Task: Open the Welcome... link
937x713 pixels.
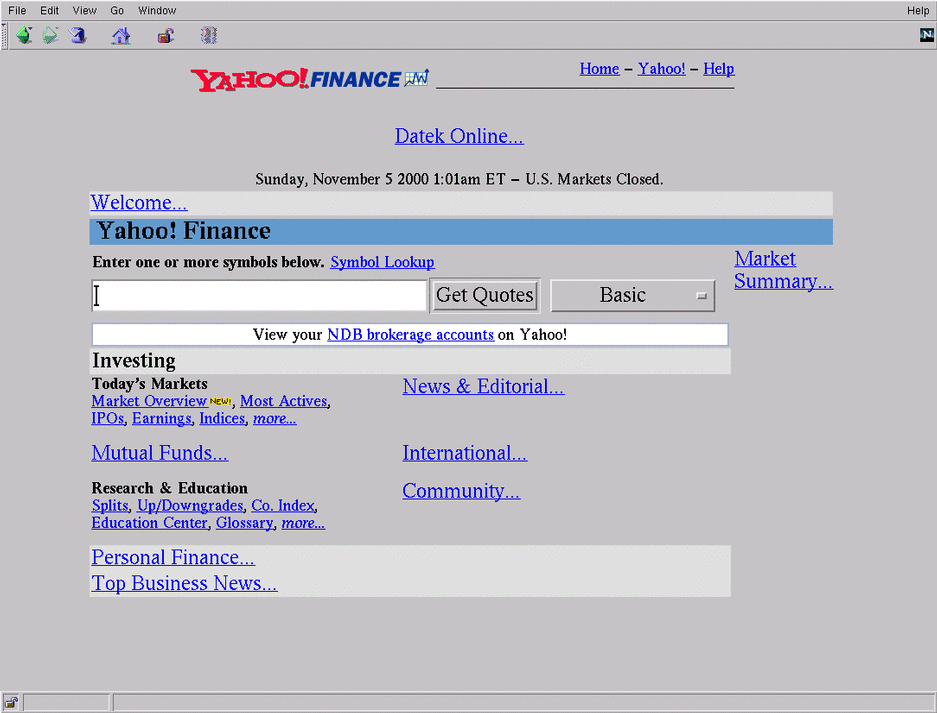Action: [139, 203]
